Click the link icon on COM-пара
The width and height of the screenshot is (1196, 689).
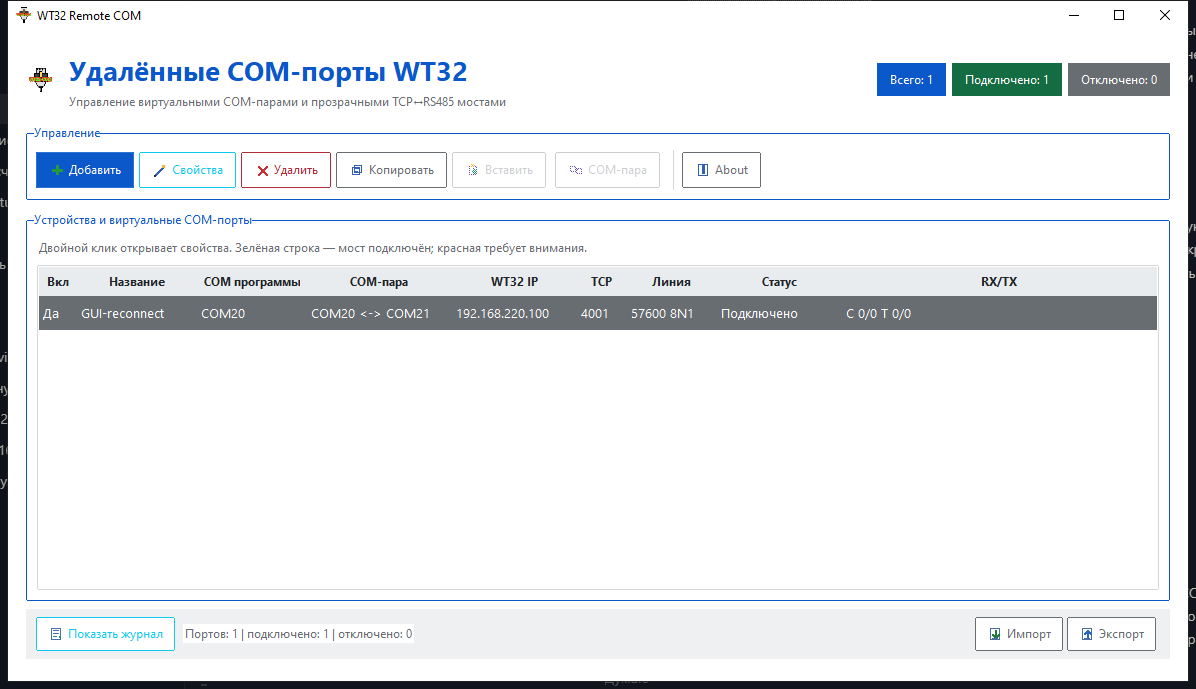[576, 170]
